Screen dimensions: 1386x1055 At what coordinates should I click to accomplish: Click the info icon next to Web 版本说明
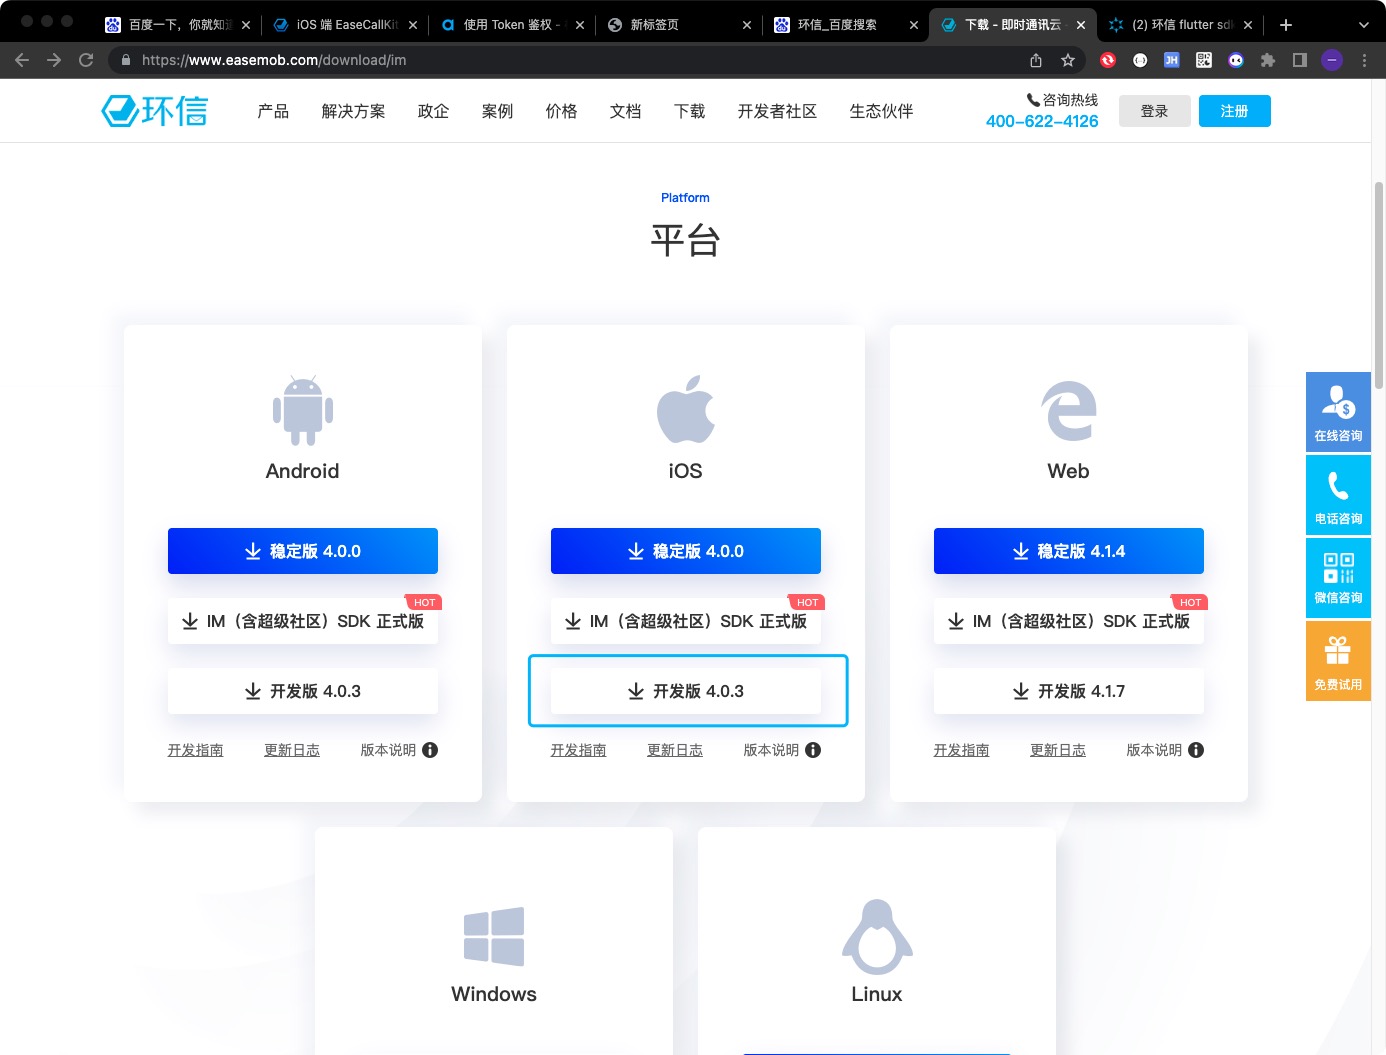(x=1196, y=750)
